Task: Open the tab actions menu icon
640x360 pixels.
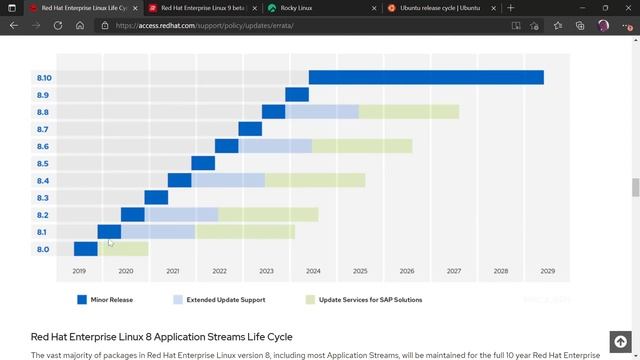Action: (x=11, y=8)
